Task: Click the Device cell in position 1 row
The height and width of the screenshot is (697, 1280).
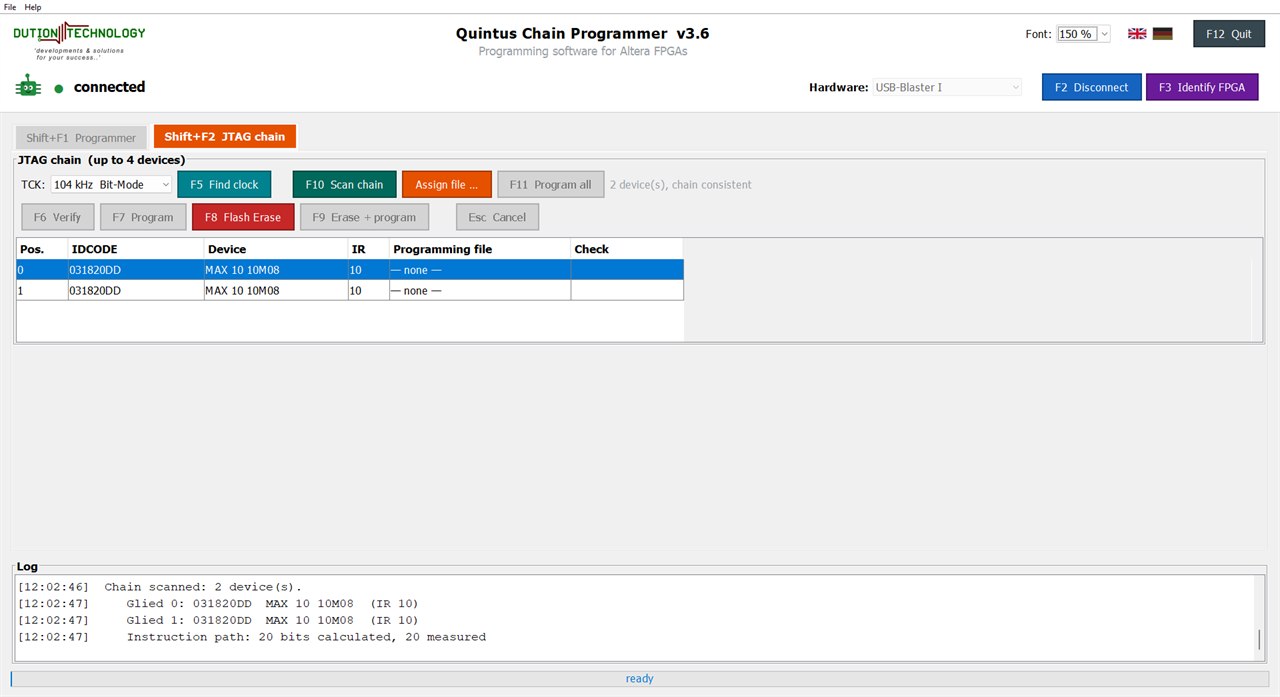Action: [276, 290]
